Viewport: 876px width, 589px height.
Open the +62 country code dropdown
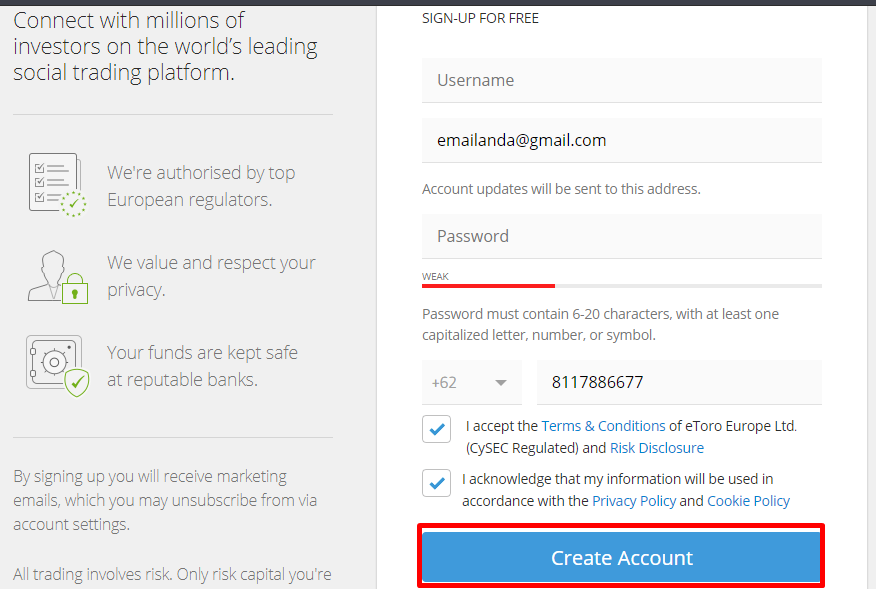coord(471,382)
